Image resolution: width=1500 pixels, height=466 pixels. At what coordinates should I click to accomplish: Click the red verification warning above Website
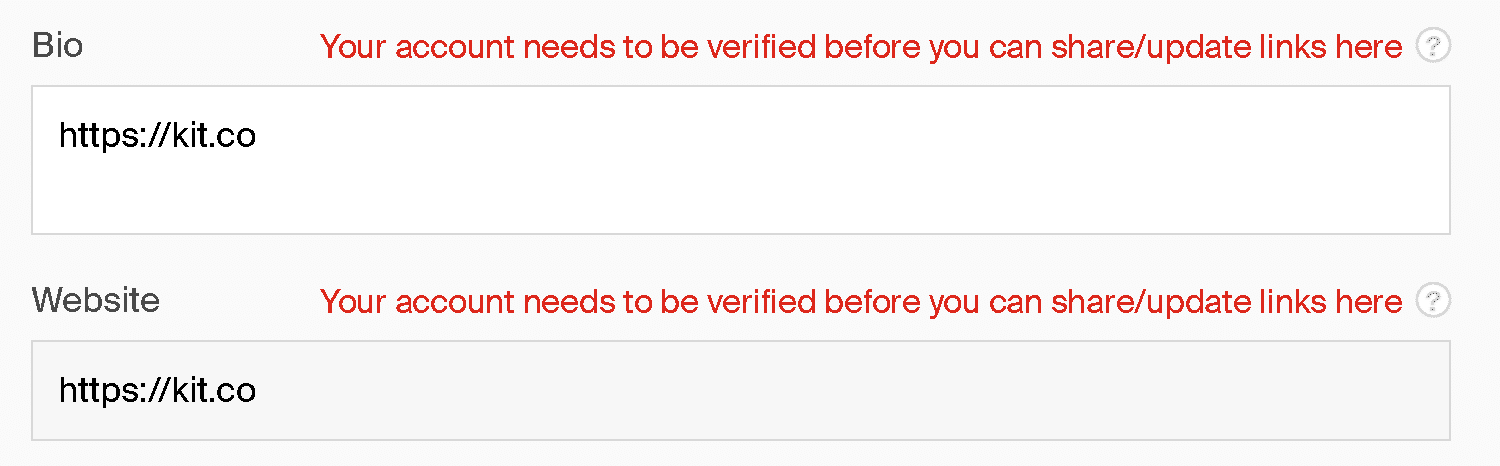coord(860,302)
